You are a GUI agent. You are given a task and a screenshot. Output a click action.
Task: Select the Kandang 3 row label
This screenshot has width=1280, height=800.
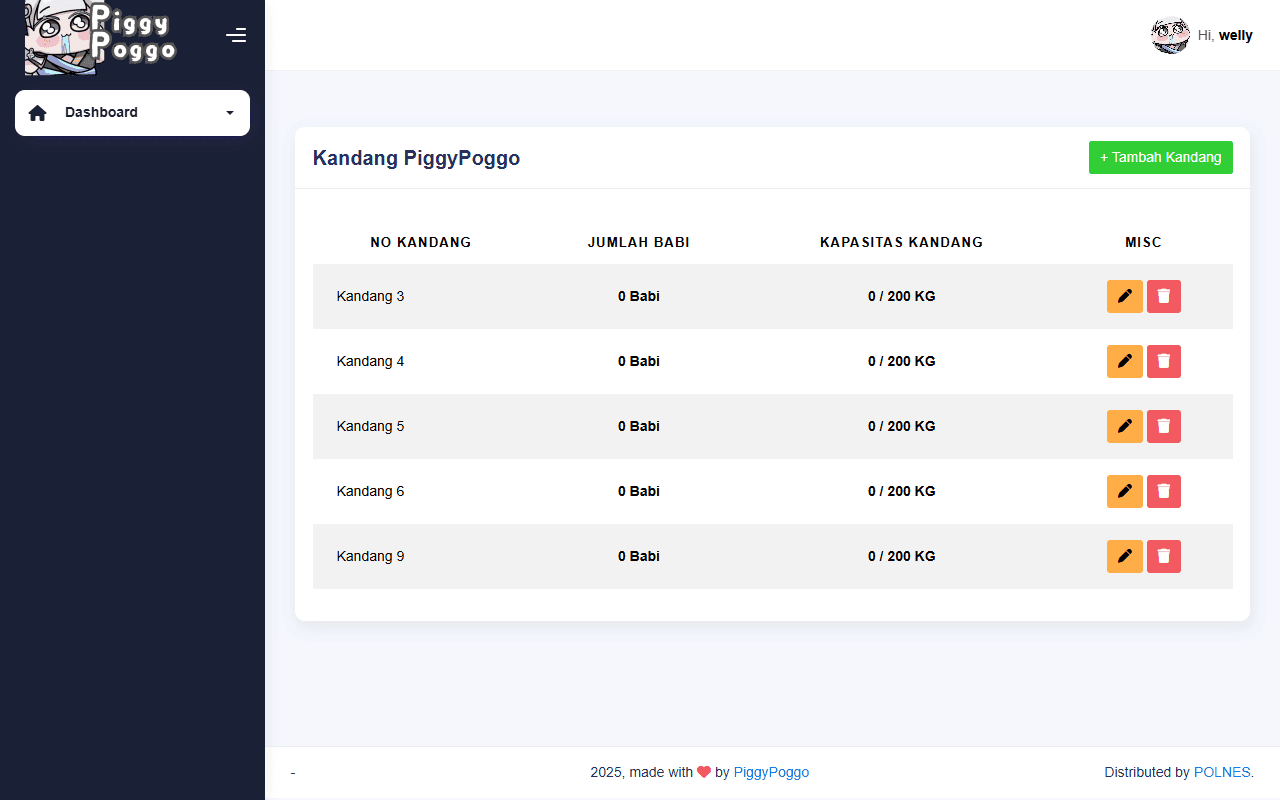coord(371,296)
